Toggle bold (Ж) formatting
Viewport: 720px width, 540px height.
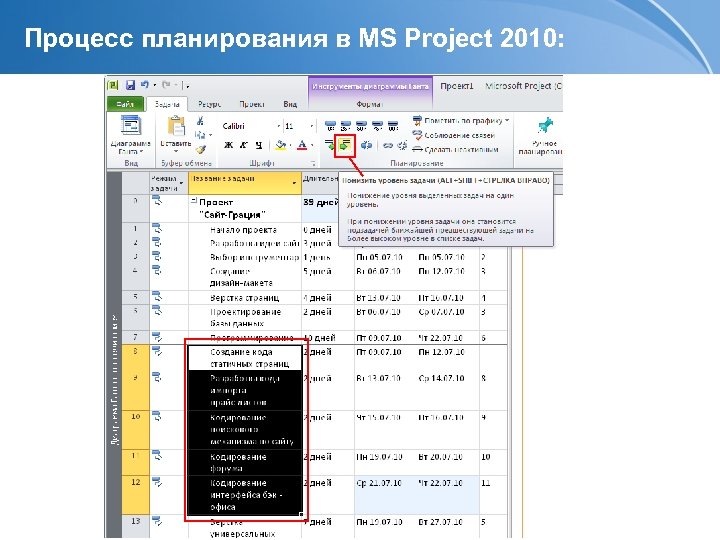[x=228, y=146]
